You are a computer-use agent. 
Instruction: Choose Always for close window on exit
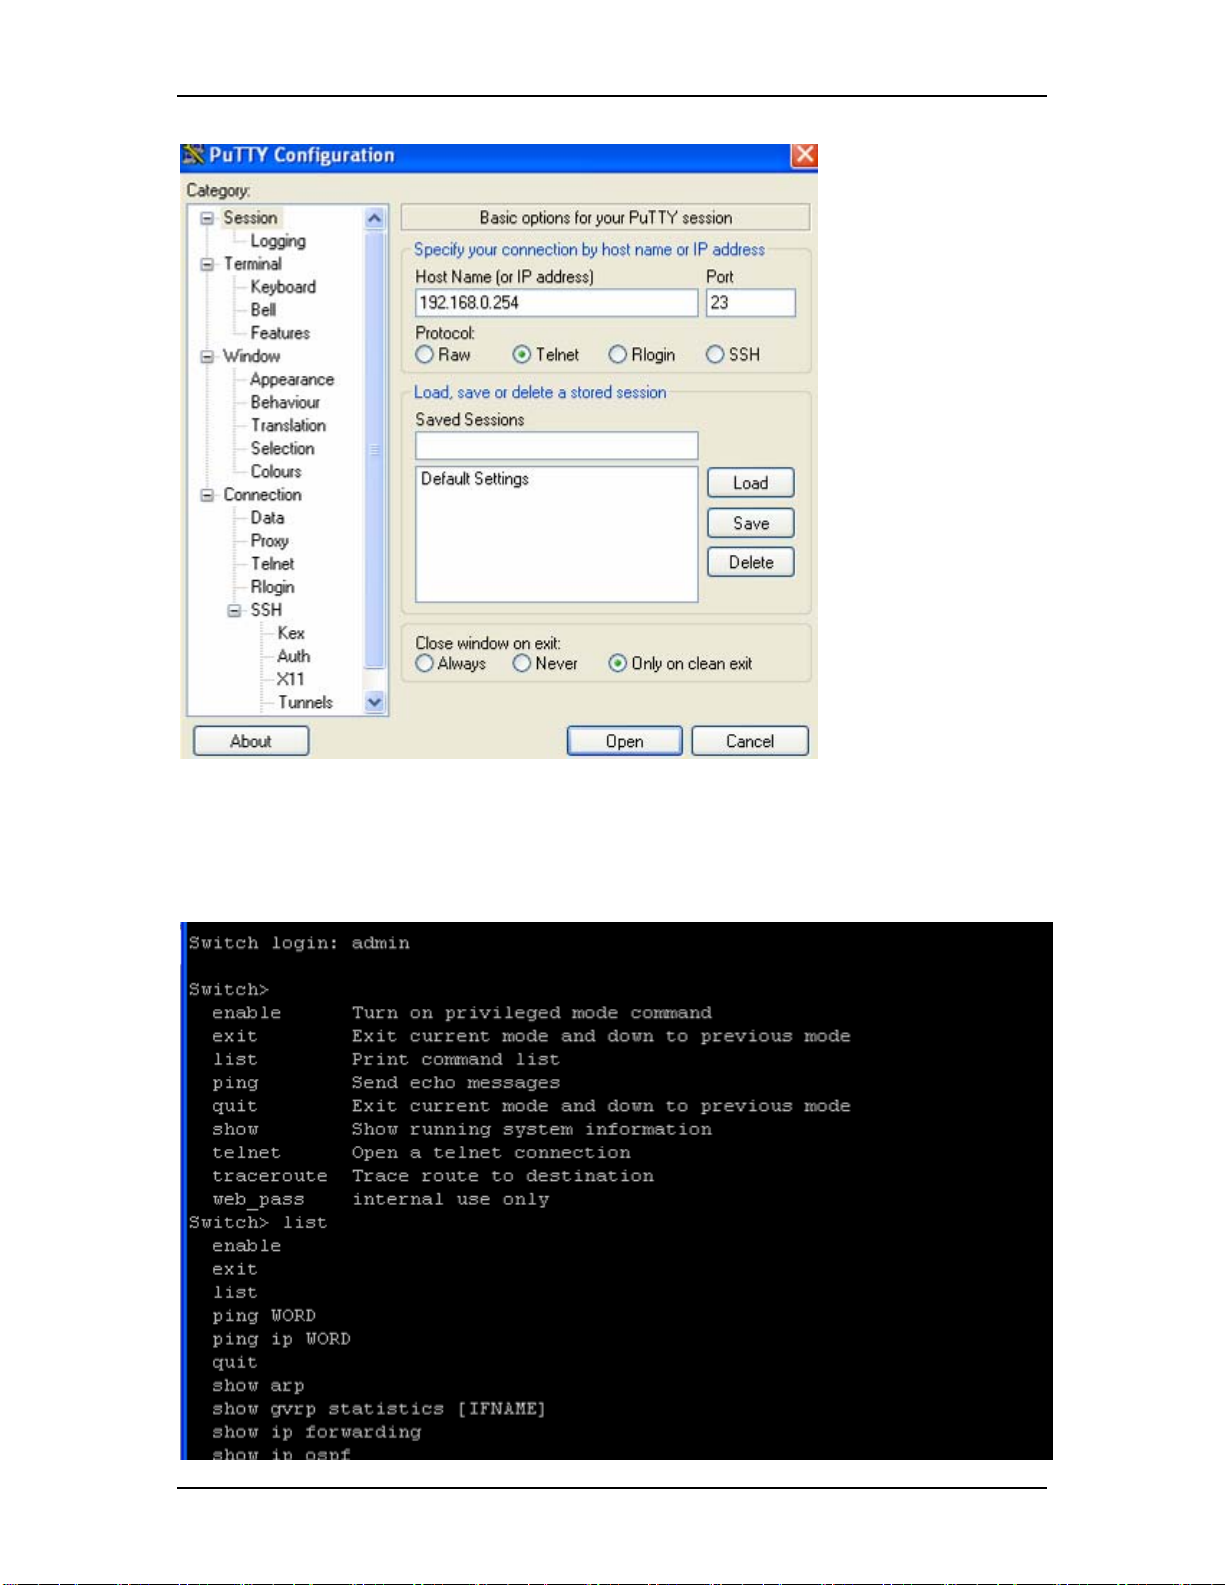click(425, 663)
